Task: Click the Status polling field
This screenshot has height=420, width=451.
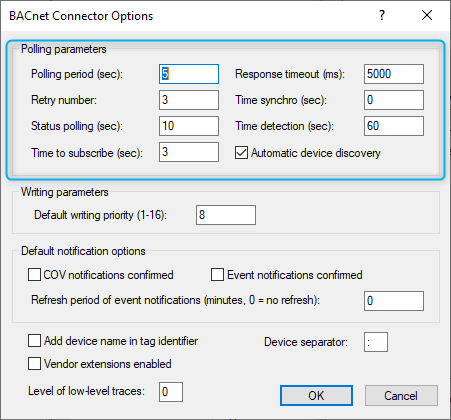Action: (x=189, y=126)
